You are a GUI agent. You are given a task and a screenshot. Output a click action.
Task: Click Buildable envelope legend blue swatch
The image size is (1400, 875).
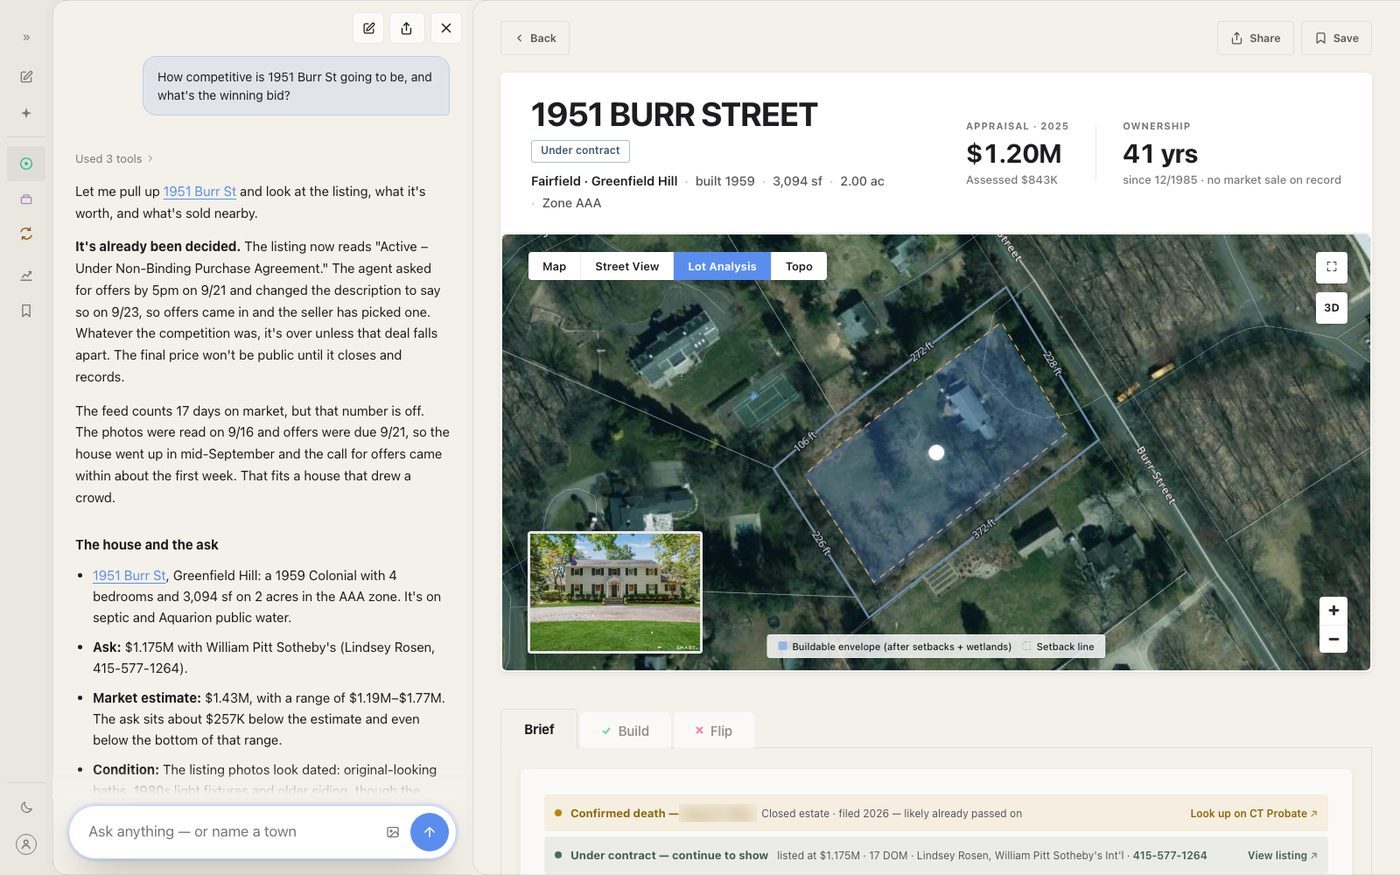(782, 647)
